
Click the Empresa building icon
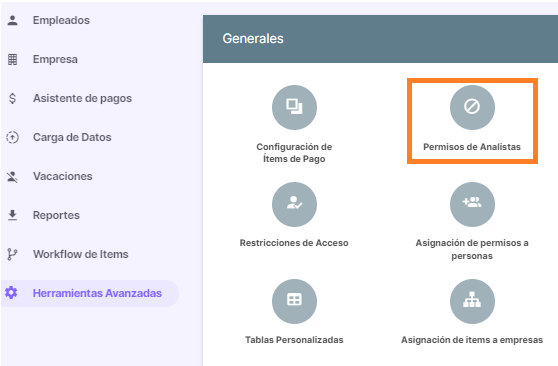pos(12,59)
